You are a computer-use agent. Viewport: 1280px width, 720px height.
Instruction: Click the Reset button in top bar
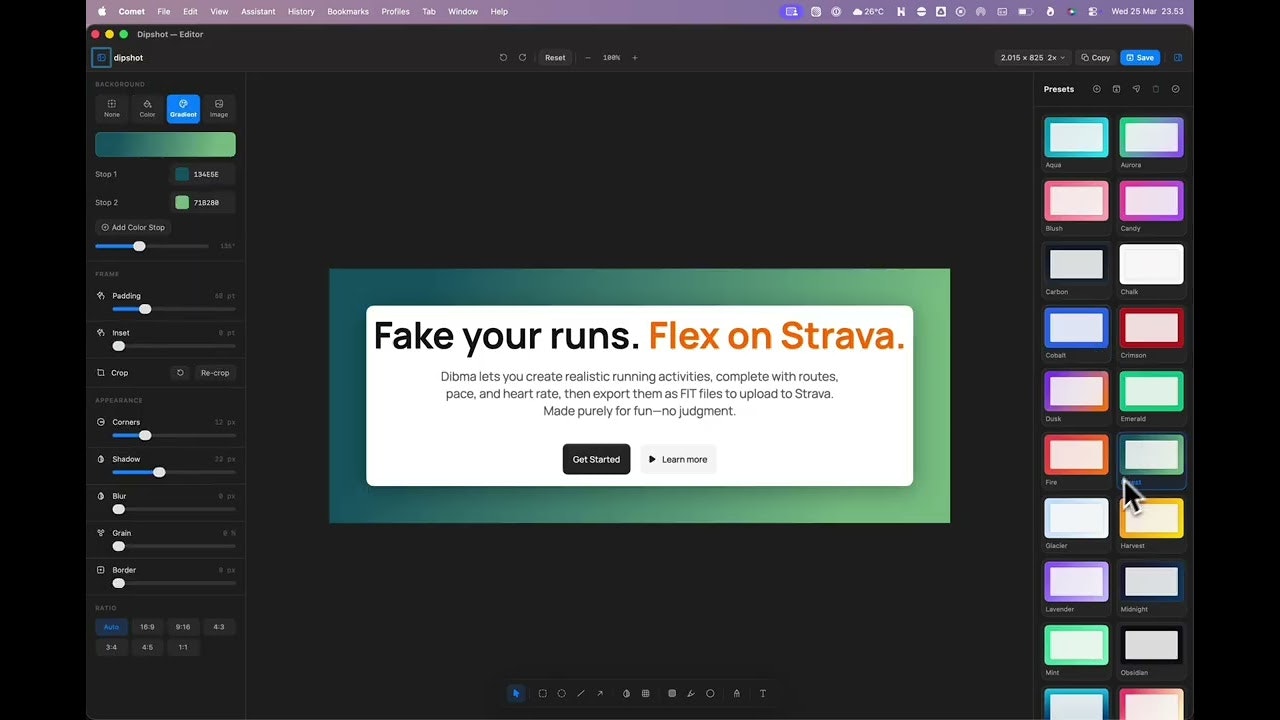(x=555, y=57)
